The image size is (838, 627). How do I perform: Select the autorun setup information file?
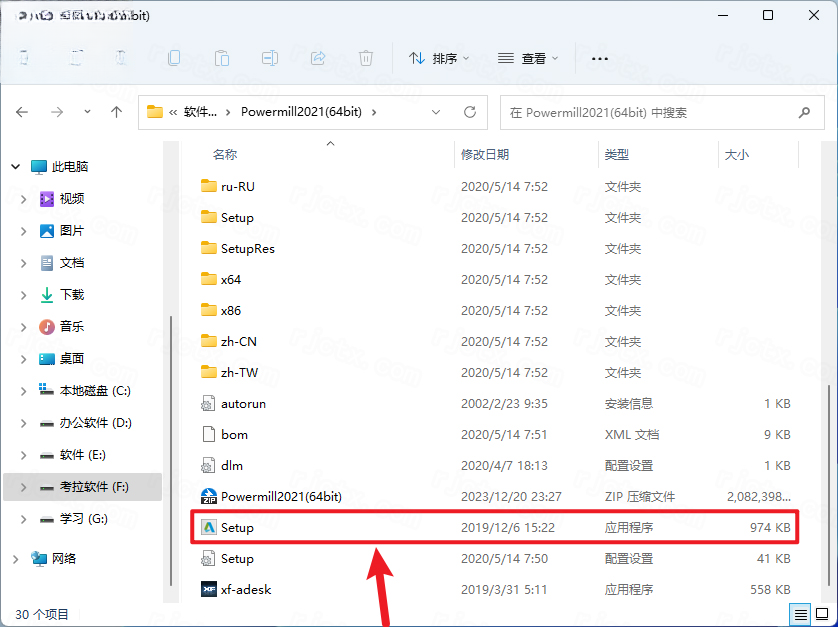243,404
